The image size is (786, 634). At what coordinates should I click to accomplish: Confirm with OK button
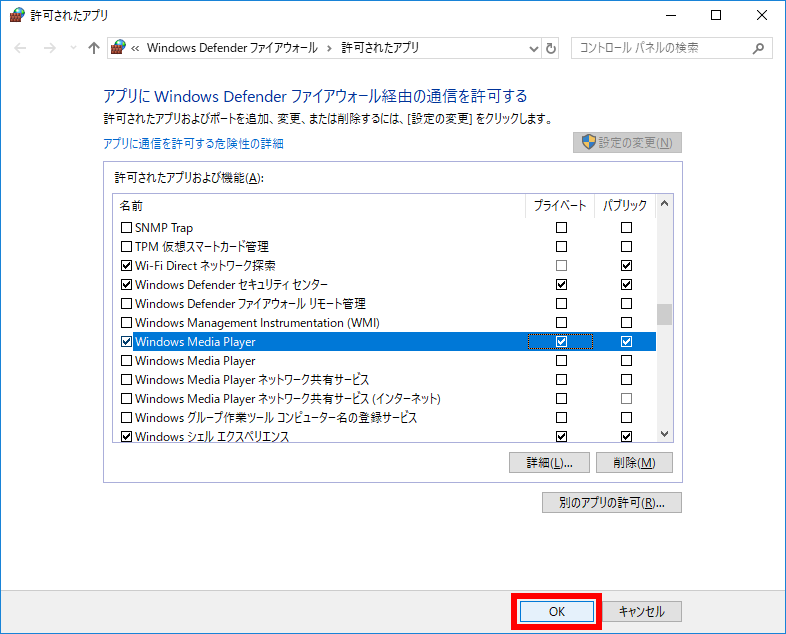tap(557, 611)
